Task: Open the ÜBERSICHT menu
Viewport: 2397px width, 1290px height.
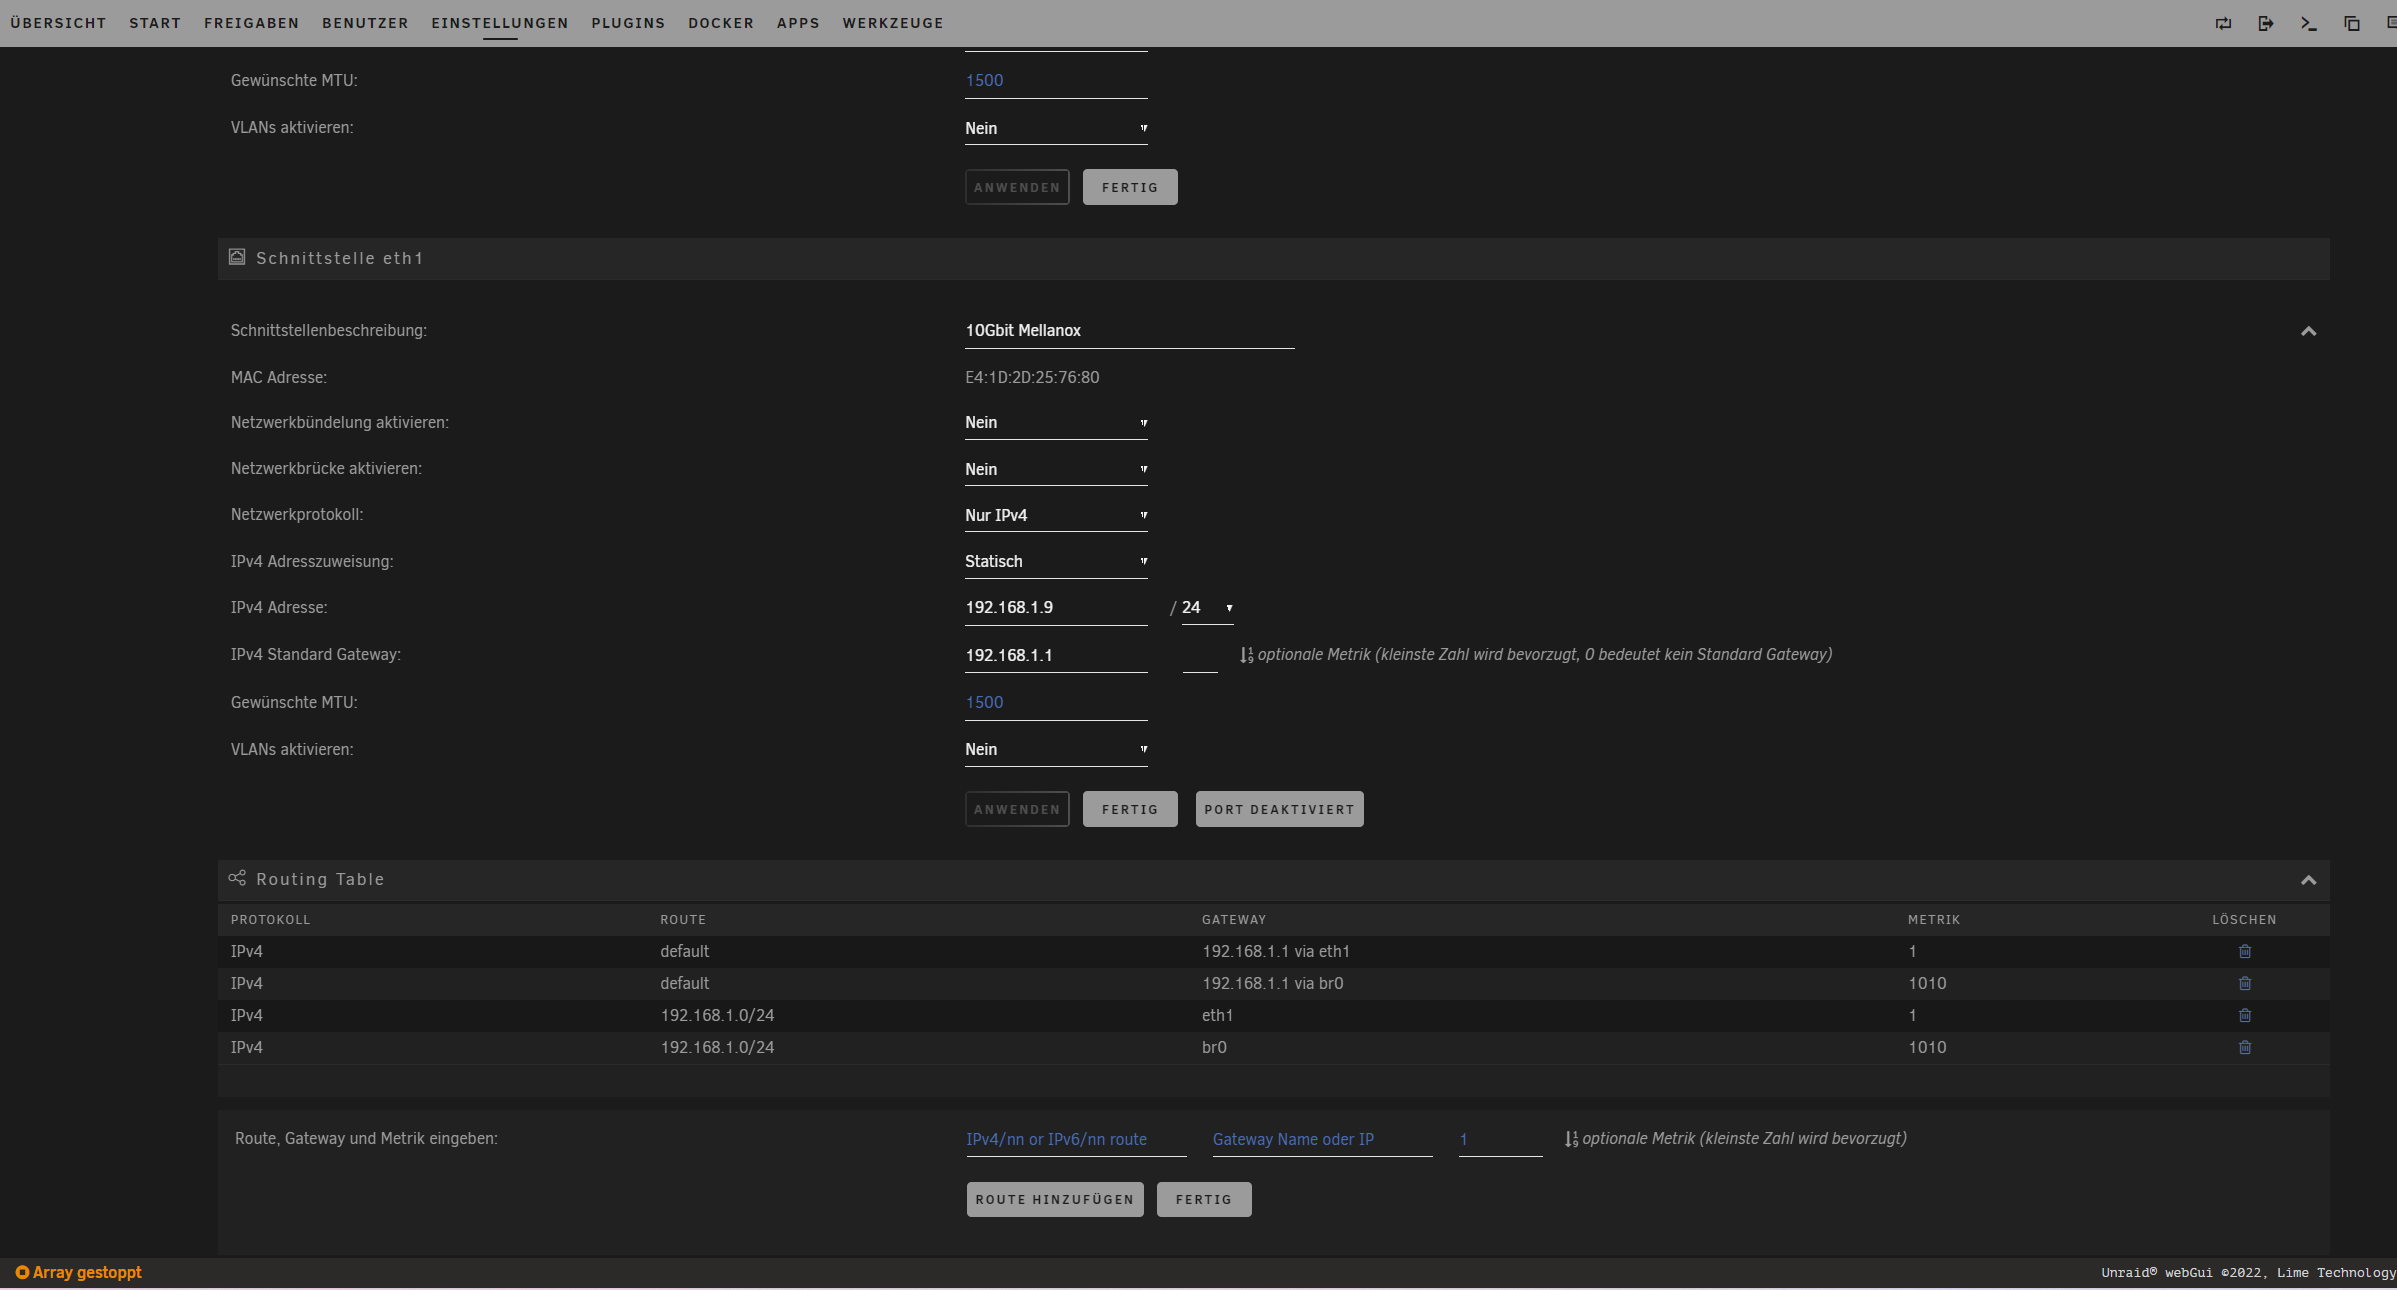Action: (58, 23)
